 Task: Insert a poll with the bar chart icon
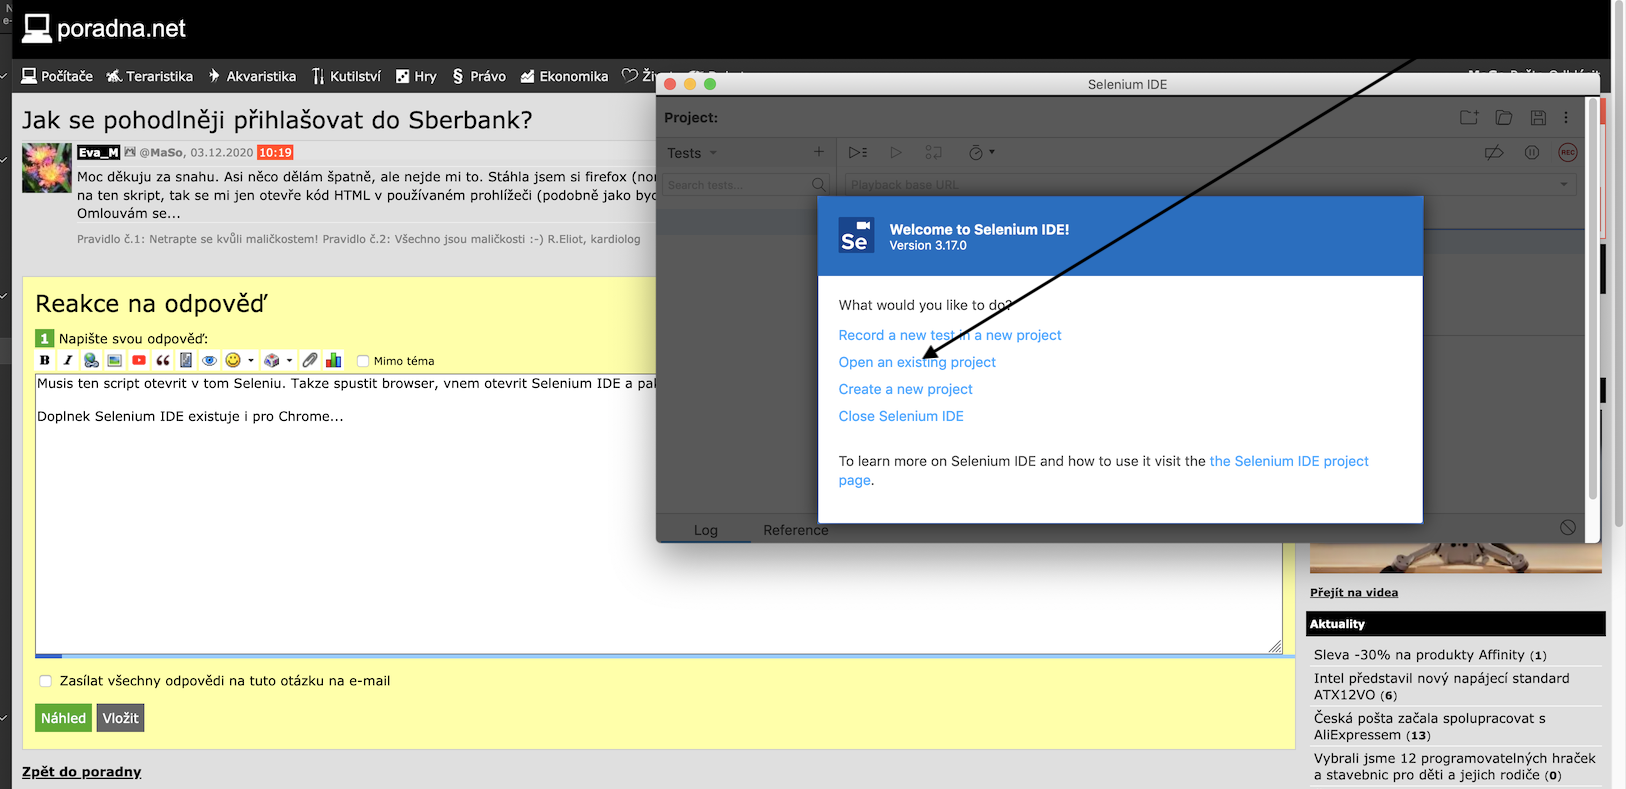pyautogui.click(x=334, y=360)
